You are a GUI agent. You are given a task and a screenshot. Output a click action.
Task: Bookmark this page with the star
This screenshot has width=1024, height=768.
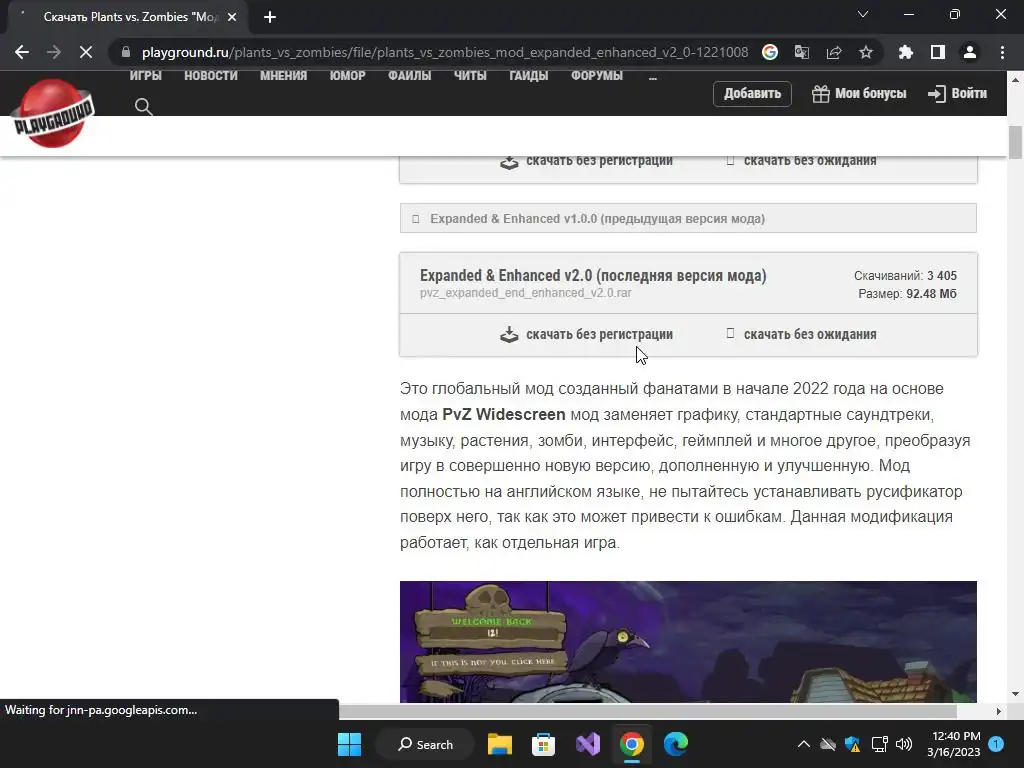click(866, 52)
